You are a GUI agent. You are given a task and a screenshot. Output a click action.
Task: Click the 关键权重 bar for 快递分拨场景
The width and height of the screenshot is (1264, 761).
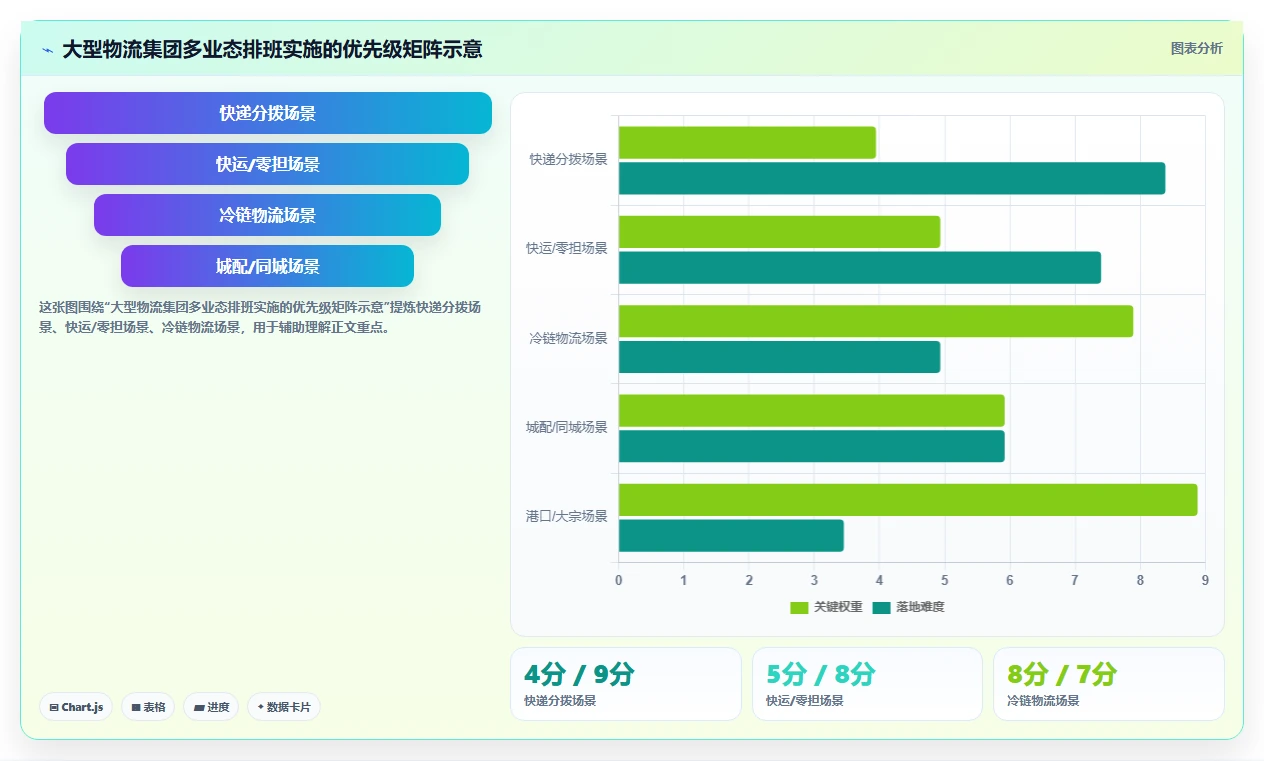[x=747, y=142]
